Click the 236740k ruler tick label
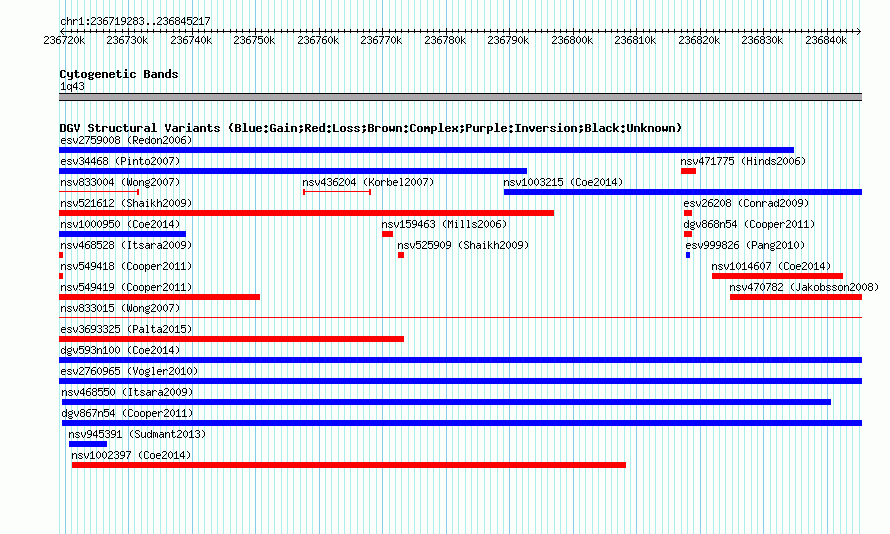Screen dimensions: 890x534 tap(191, 40)
